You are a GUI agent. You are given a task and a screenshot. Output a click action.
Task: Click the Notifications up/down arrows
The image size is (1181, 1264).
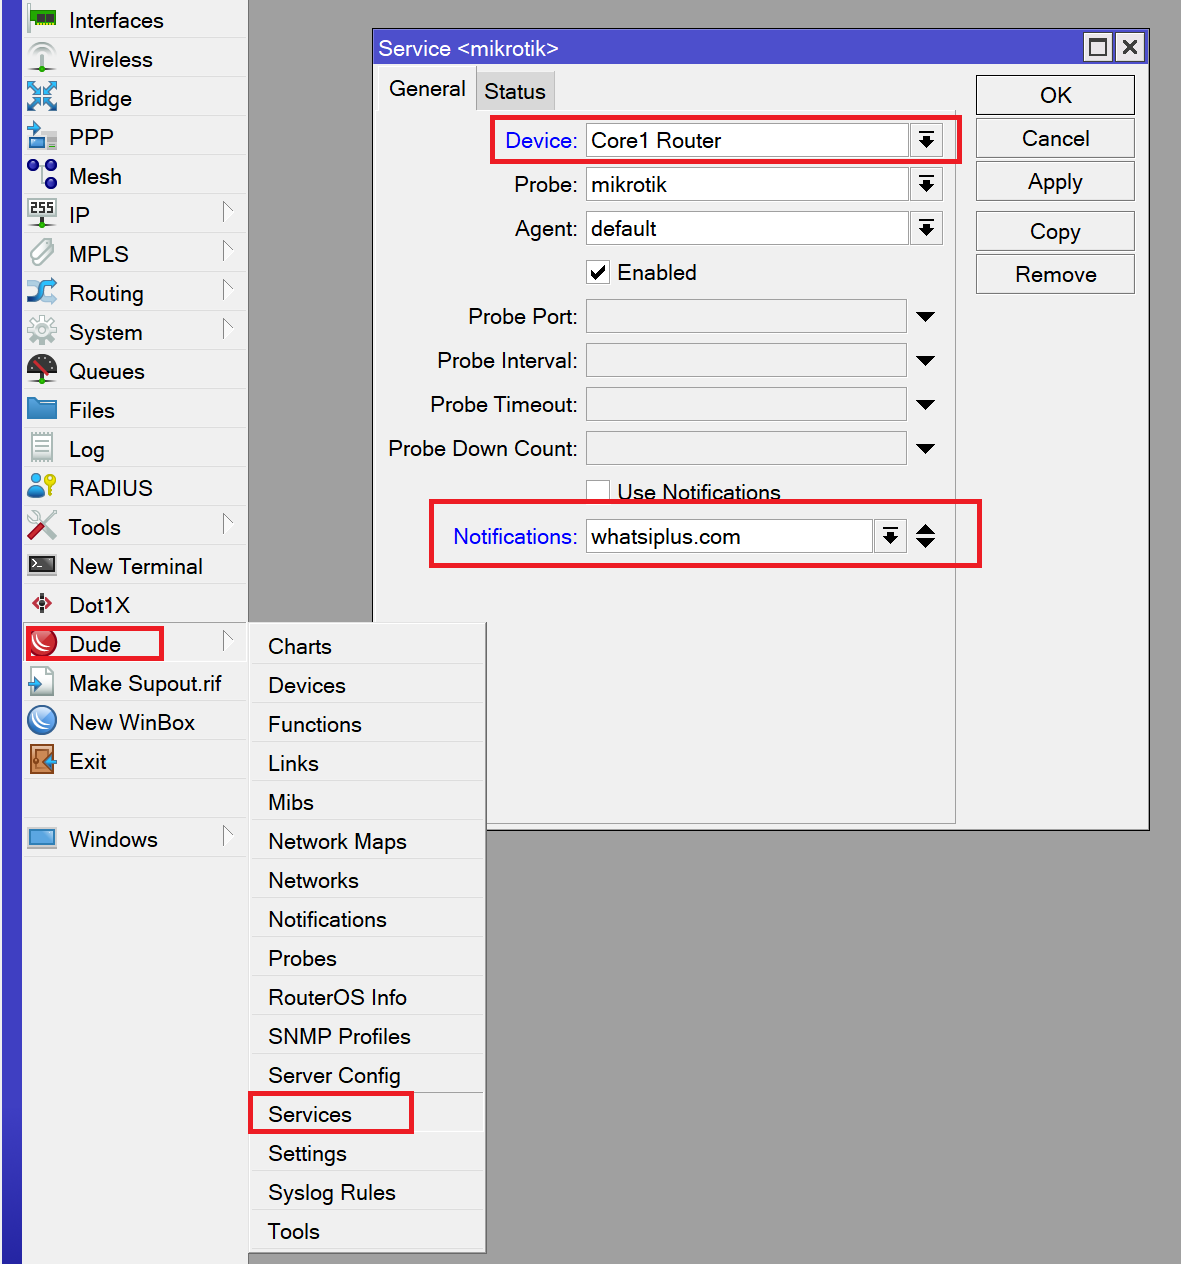pos(926,536)
